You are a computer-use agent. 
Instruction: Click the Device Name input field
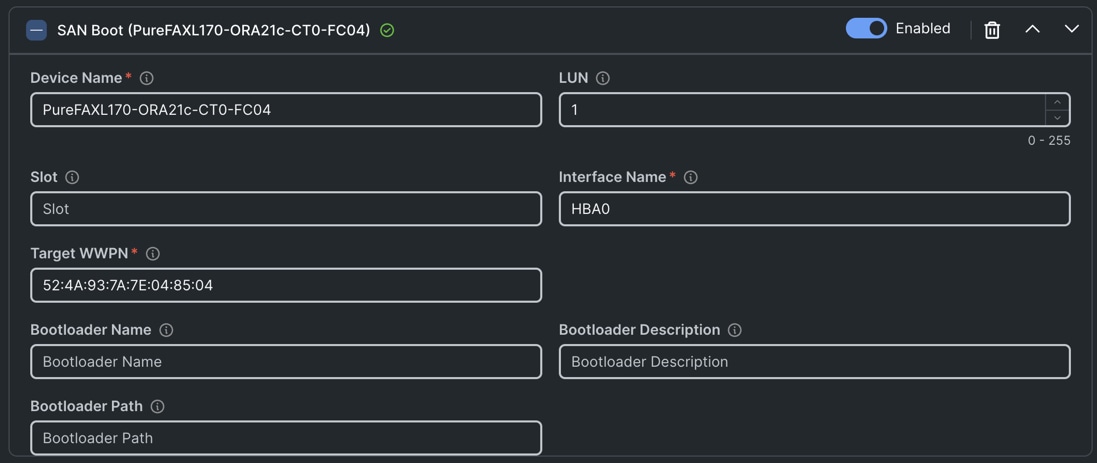coord(286,110)
